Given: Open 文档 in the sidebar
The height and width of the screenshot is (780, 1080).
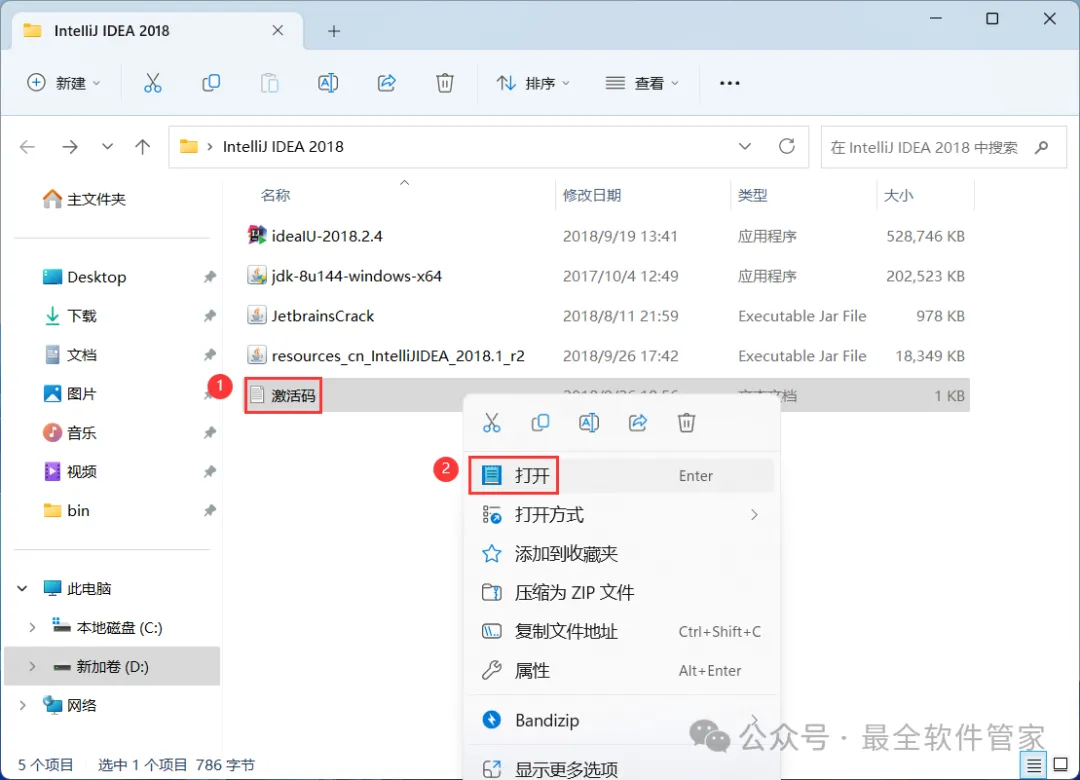Looking at the screenshot, I should point(70,355).
